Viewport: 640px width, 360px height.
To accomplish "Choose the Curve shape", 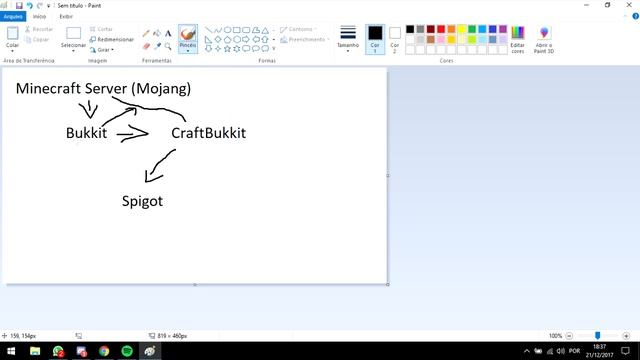I will [218, 30].
